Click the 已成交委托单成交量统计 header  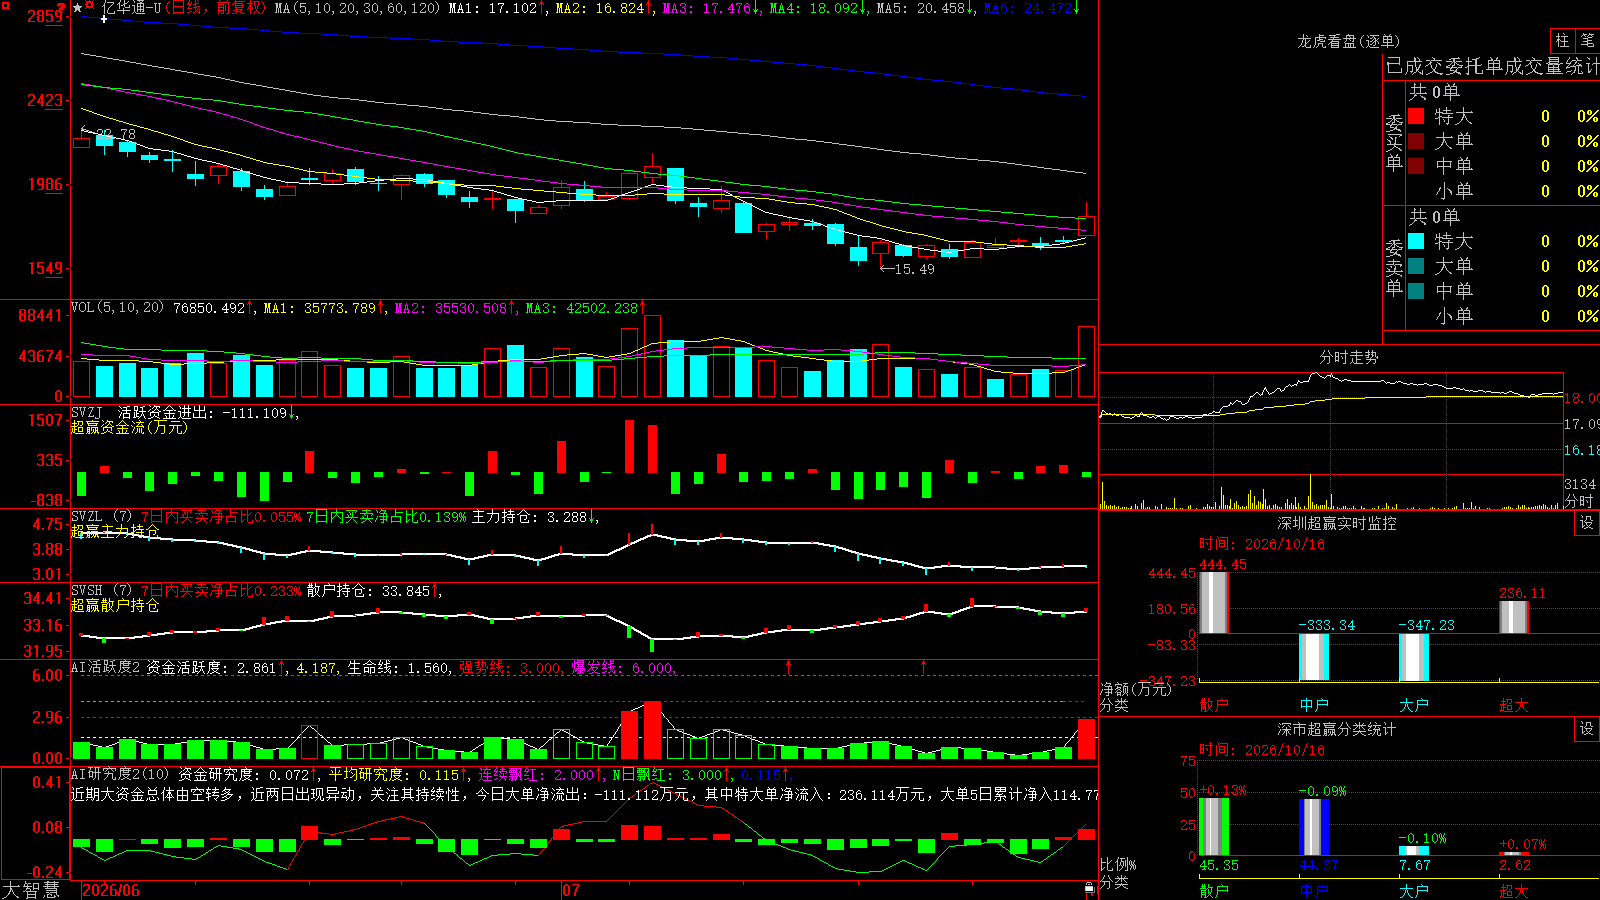[1492, 66]
